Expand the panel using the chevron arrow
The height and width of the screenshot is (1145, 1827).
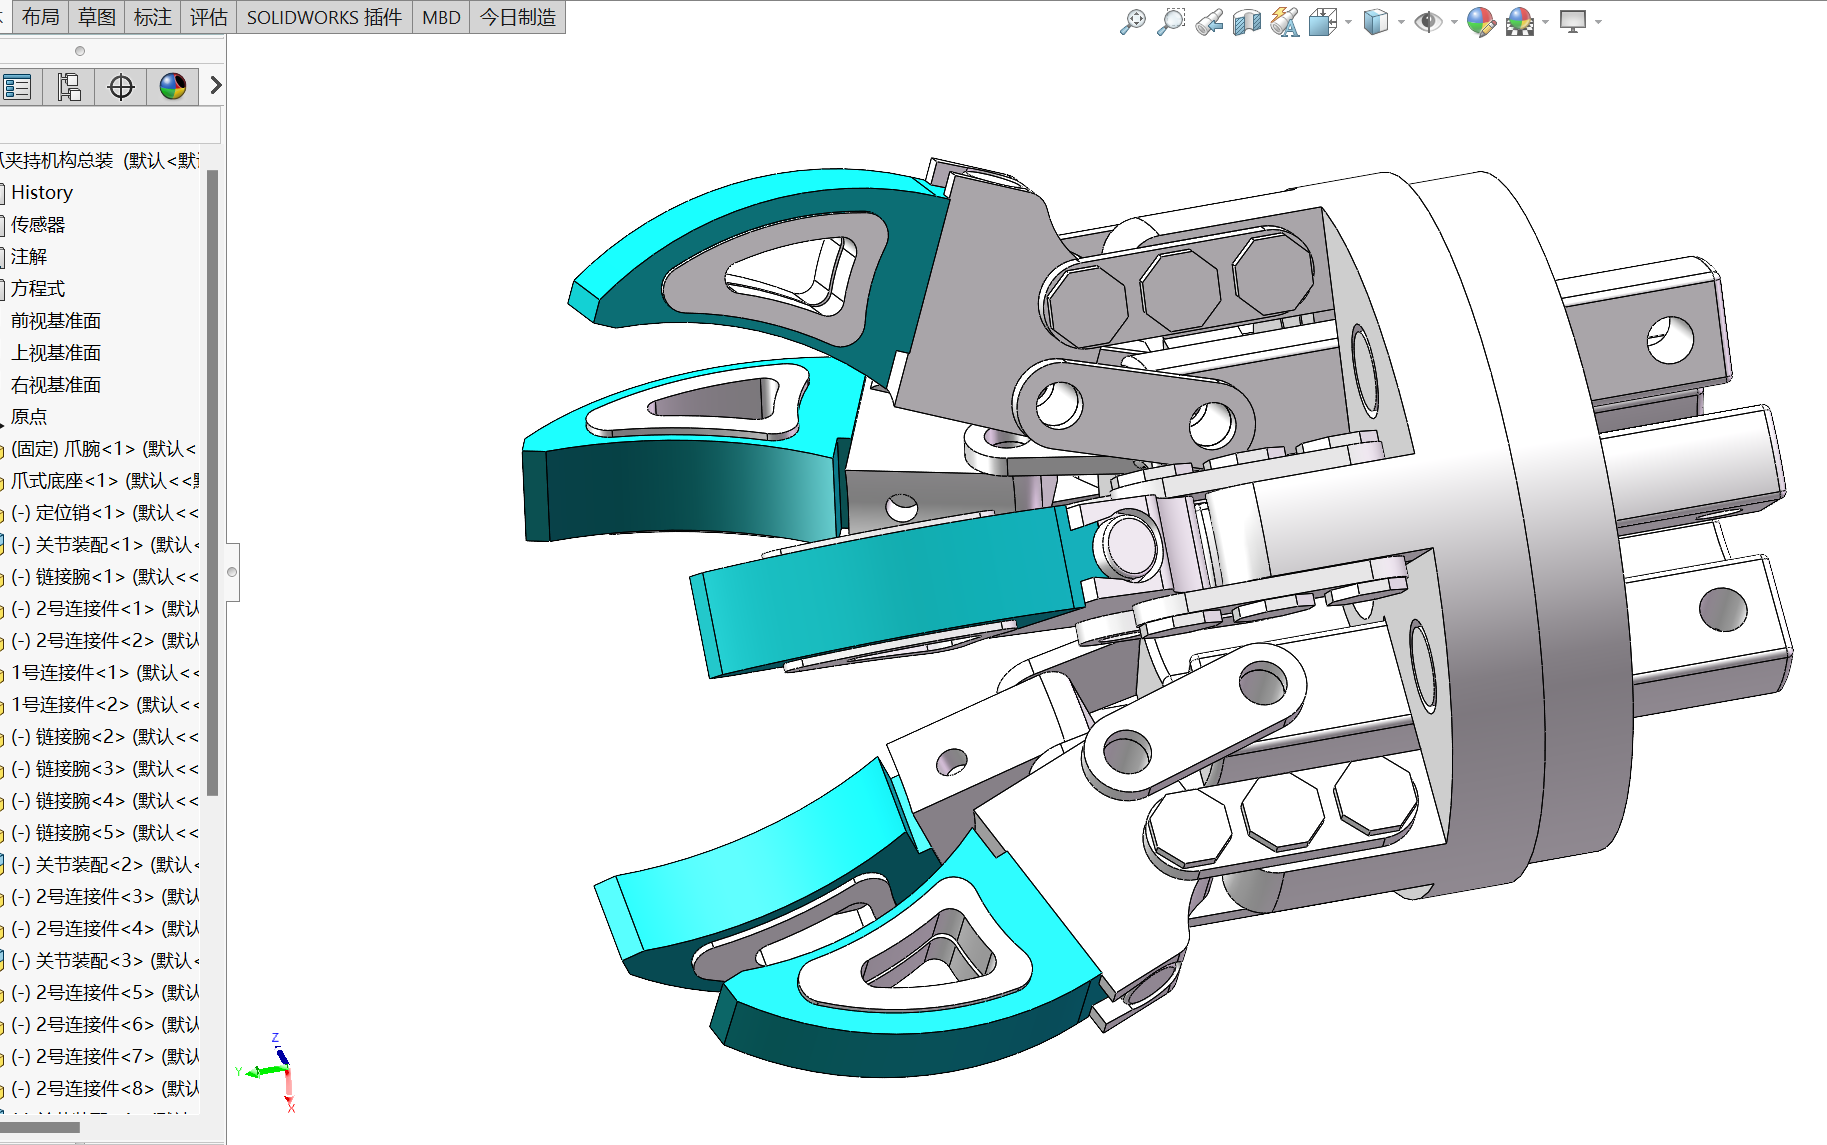click(x=215, y=86)
